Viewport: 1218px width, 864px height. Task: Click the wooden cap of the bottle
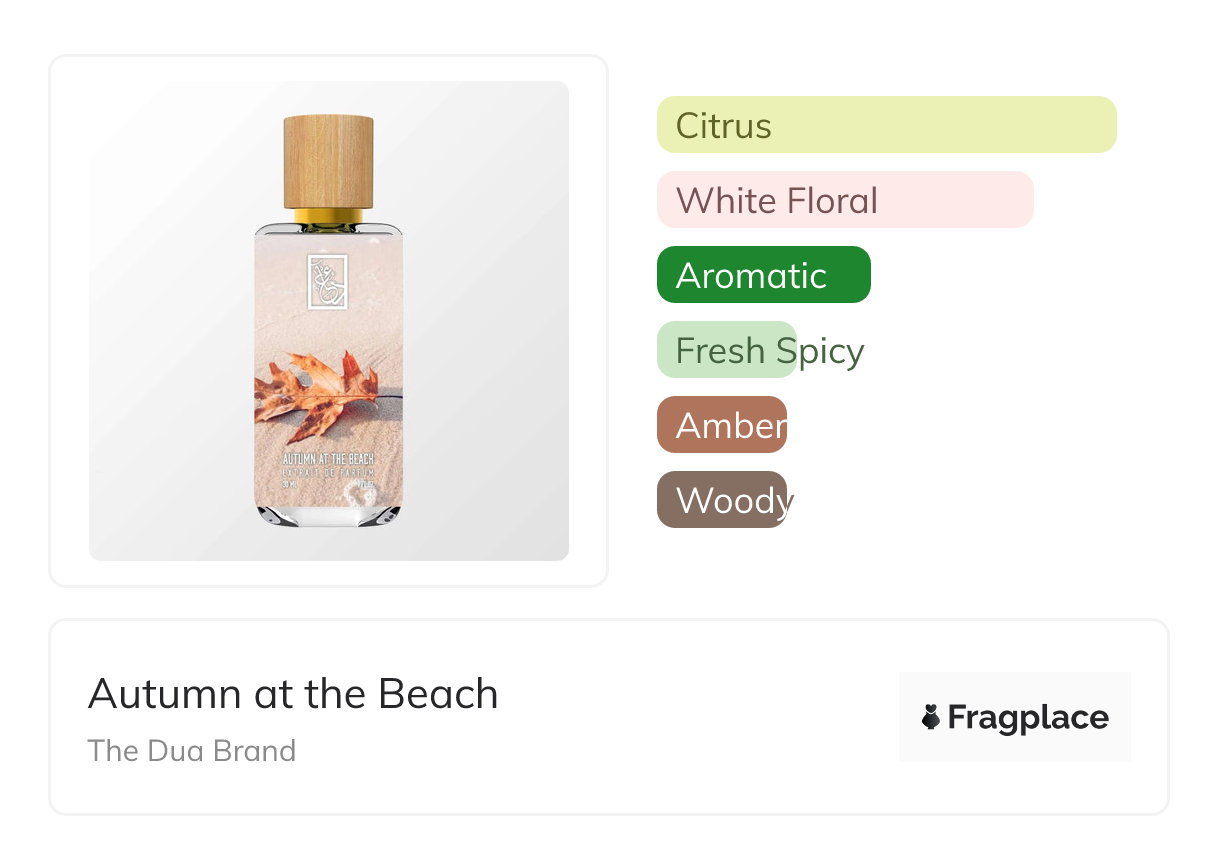point(328,161)
